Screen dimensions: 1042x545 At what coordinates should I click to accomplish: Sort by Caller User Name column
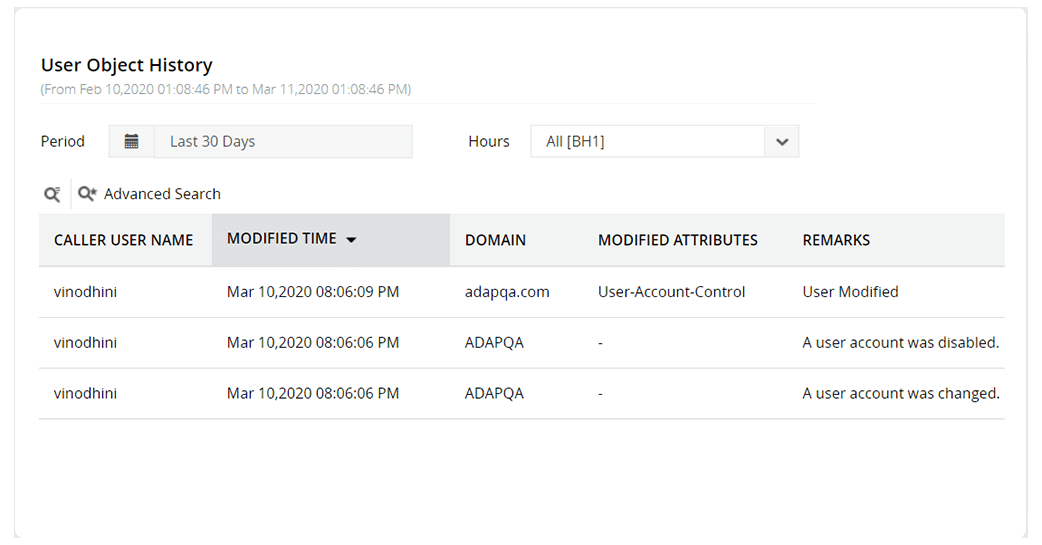pos(123,240)
